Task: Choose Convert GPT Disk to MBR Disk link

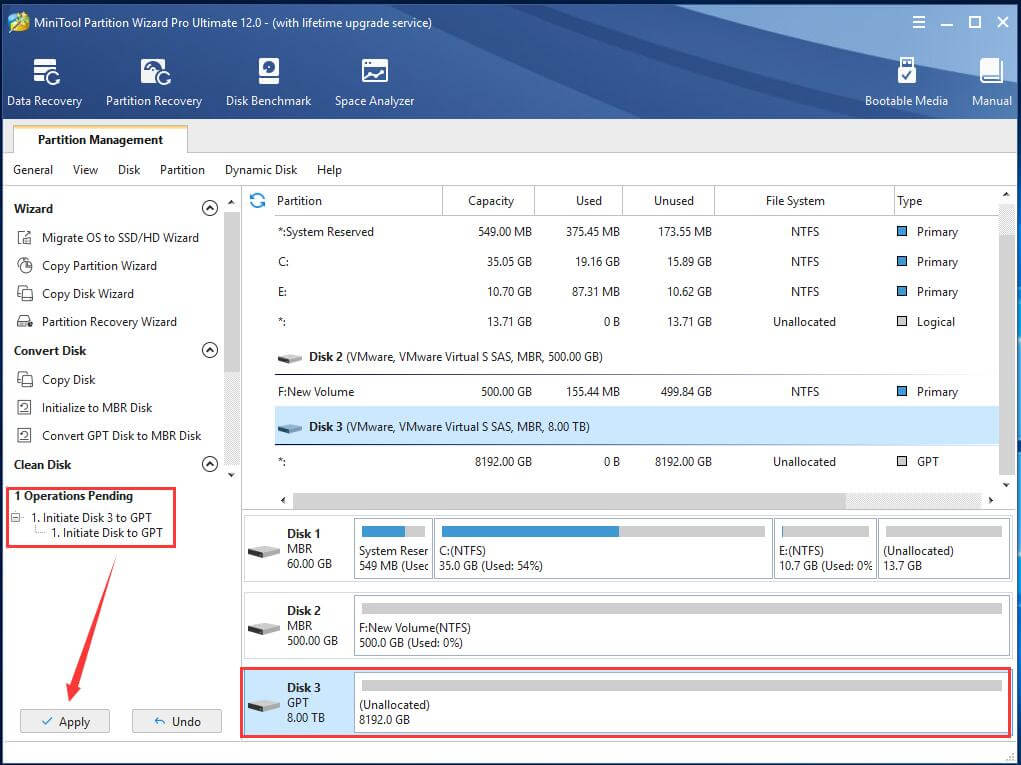Action: point(122,436)
